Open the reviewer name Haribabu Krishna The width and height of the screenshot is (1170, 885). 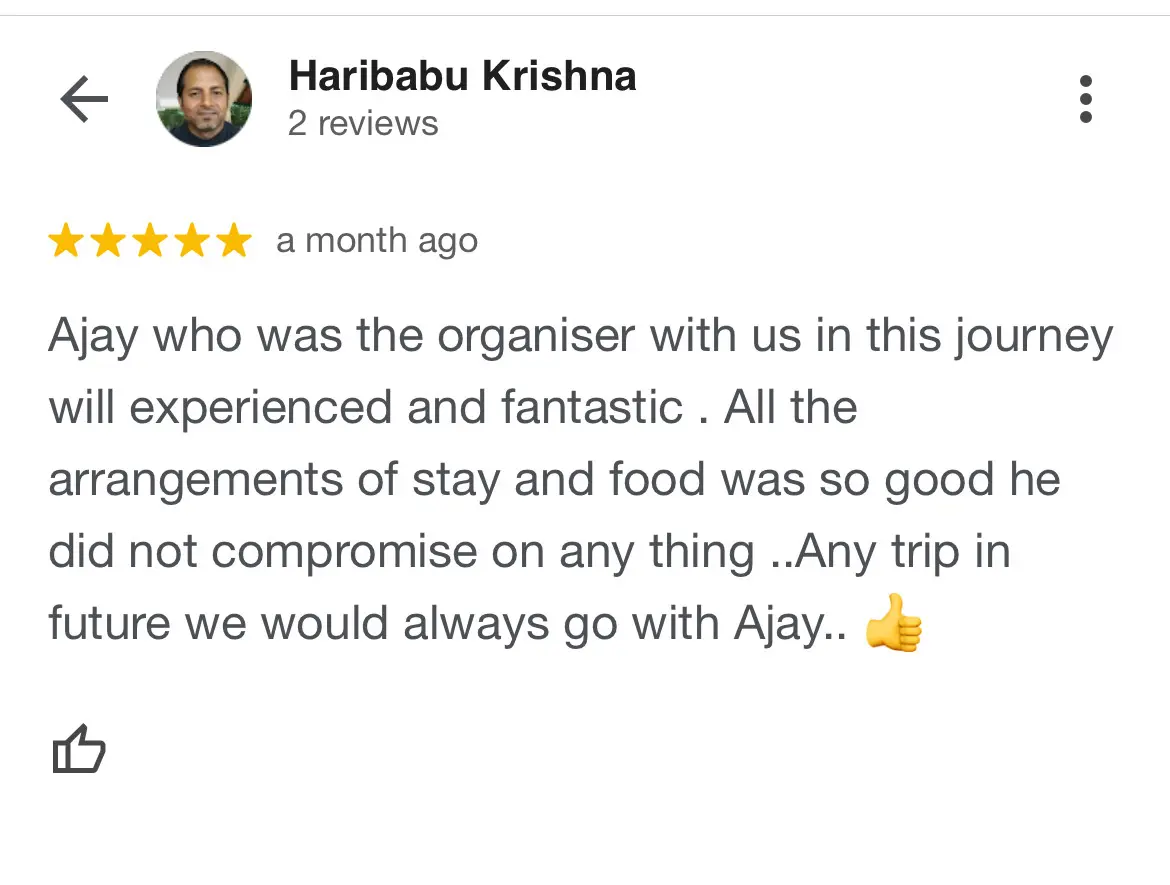coord(463,76)
